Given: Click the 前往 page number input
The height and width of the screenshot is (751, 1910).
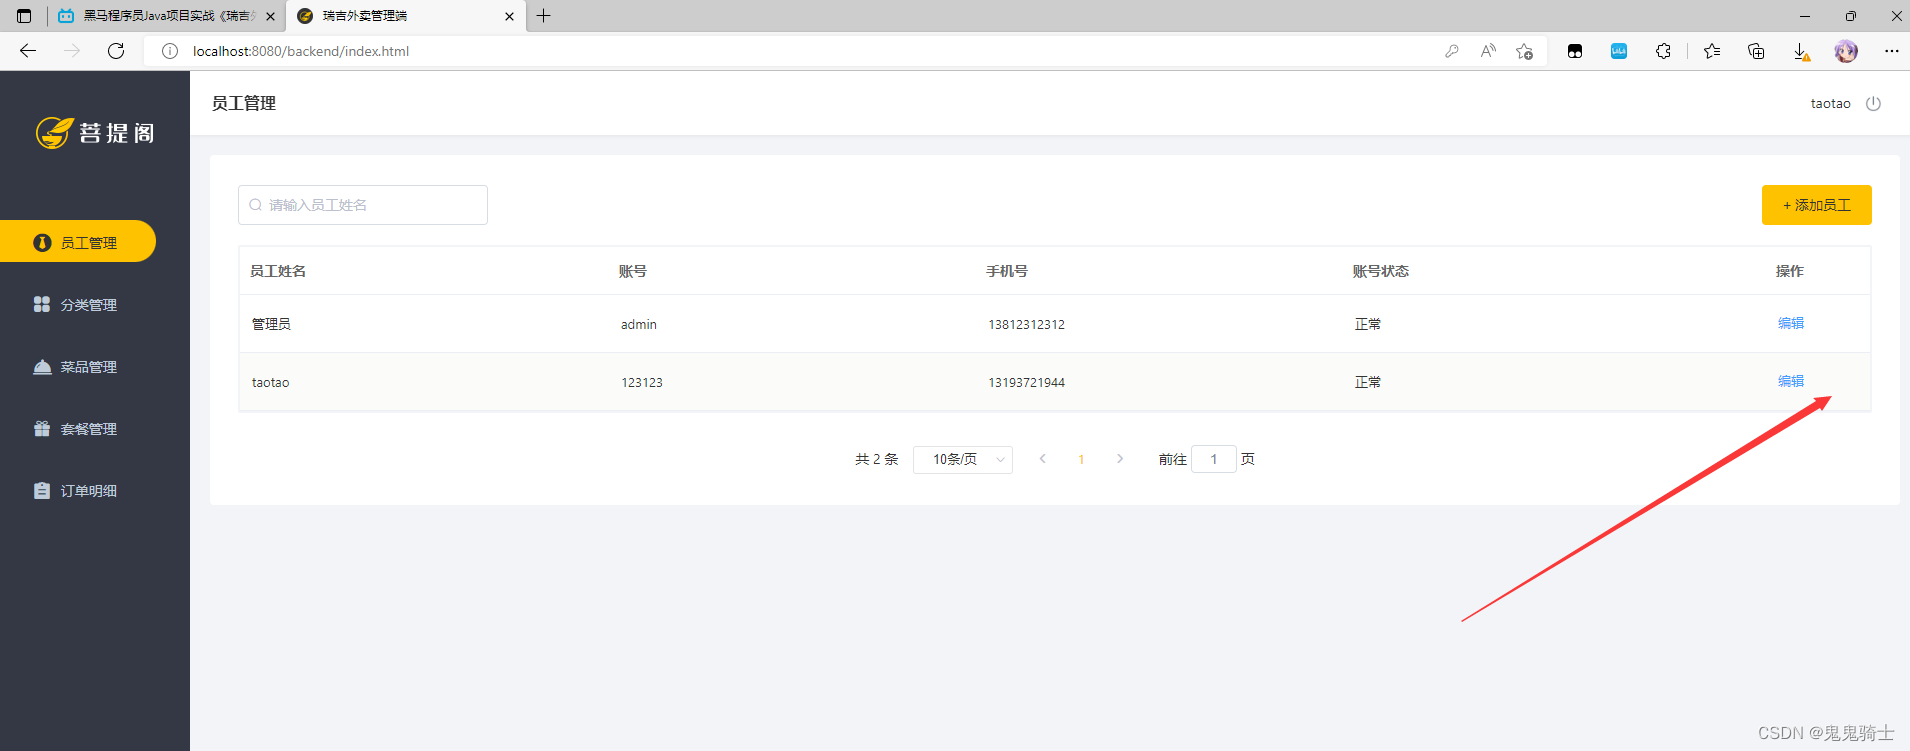Looking at the screenshot, I should 1214,459.
